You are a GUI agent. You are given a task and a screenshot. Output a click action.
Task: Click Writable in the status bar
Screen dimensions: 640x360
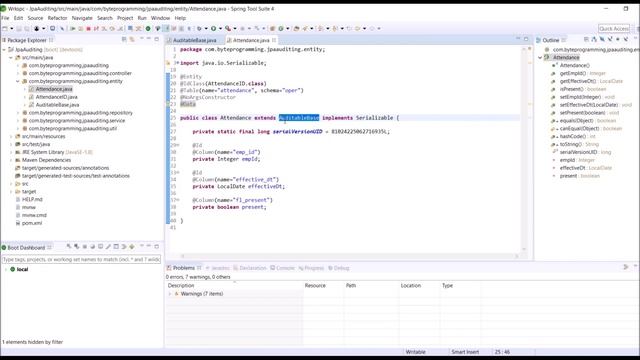click(x=416, y=352)
